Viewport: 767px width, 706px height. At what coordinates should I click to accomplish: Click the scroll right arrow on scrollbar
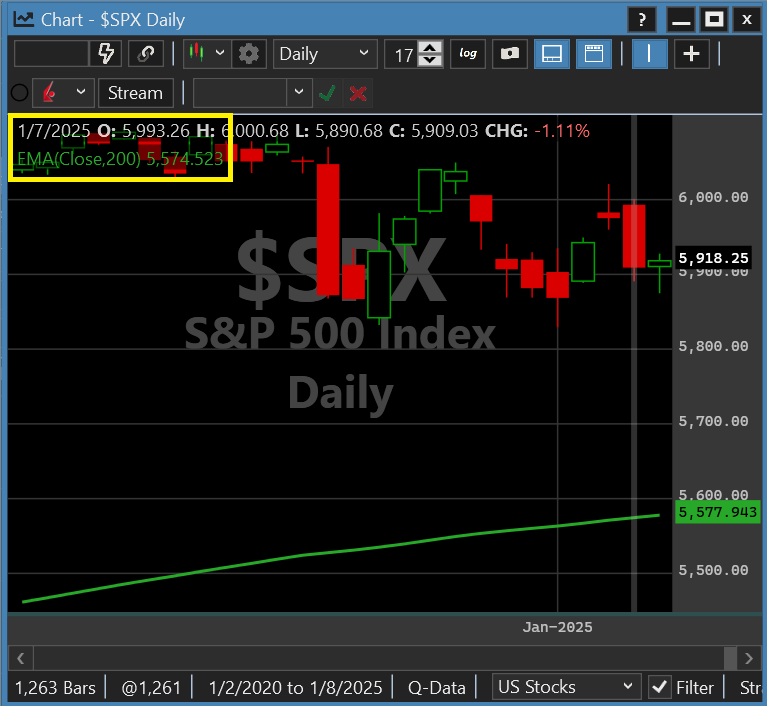tap(749, 658)
